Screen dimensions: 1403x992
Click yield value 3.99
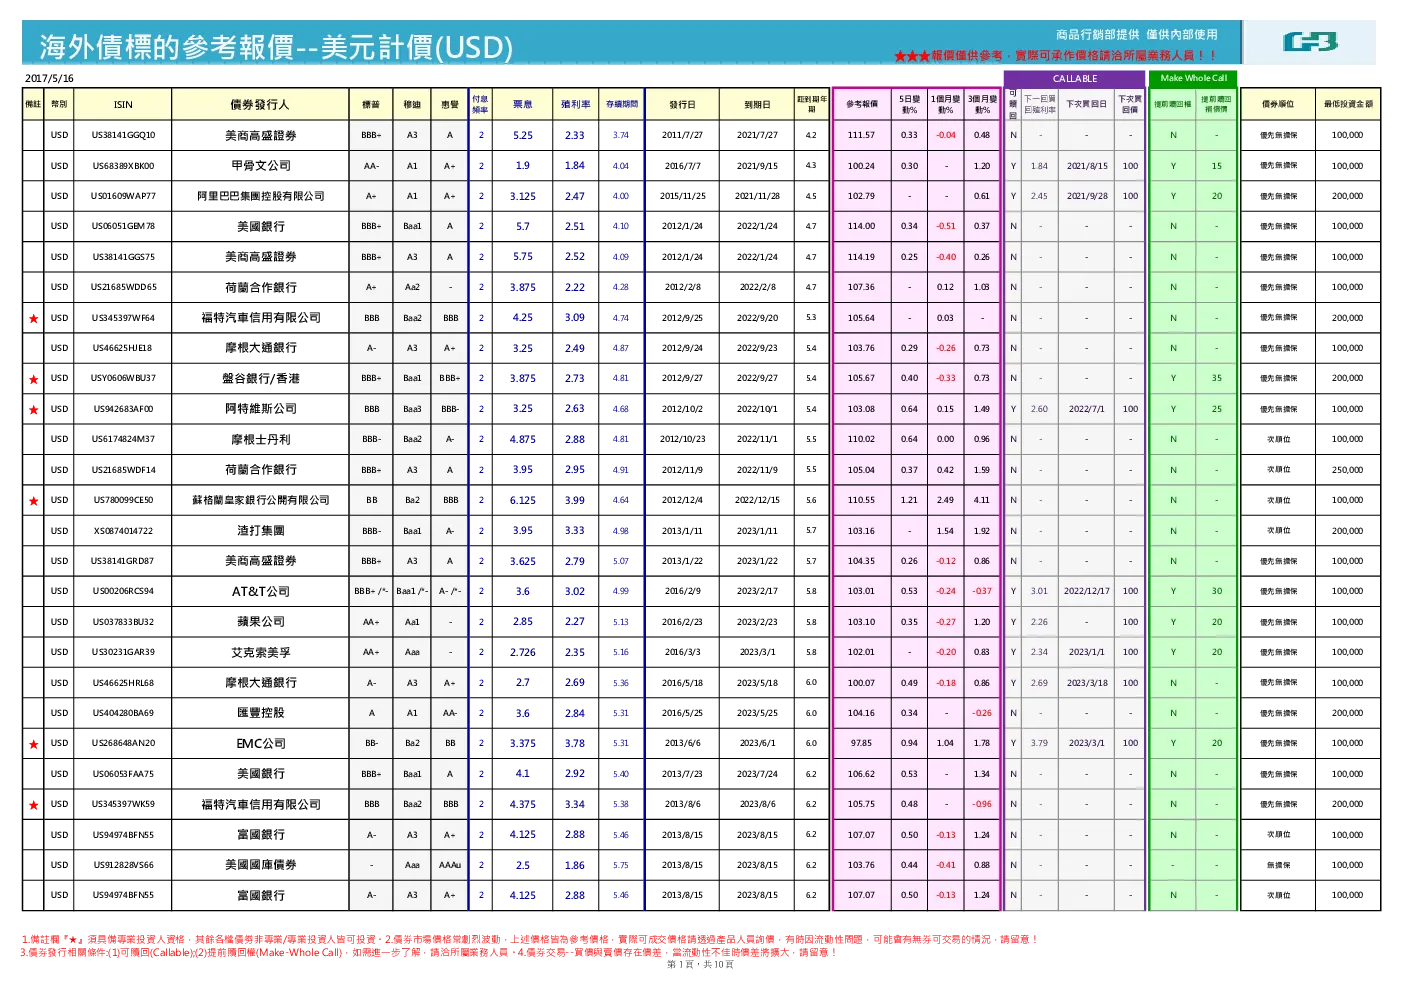(575, 500)
